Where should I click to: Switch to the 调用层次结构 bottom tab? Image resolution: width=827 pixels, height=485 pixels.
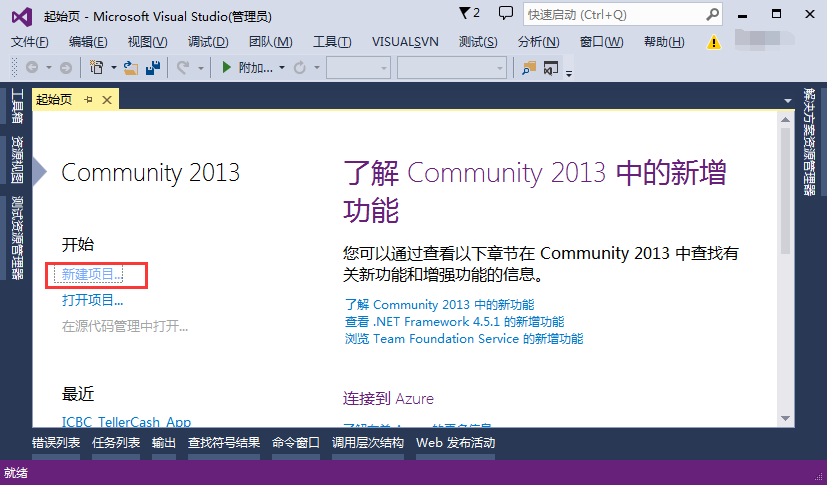click(x=368, y=443)
